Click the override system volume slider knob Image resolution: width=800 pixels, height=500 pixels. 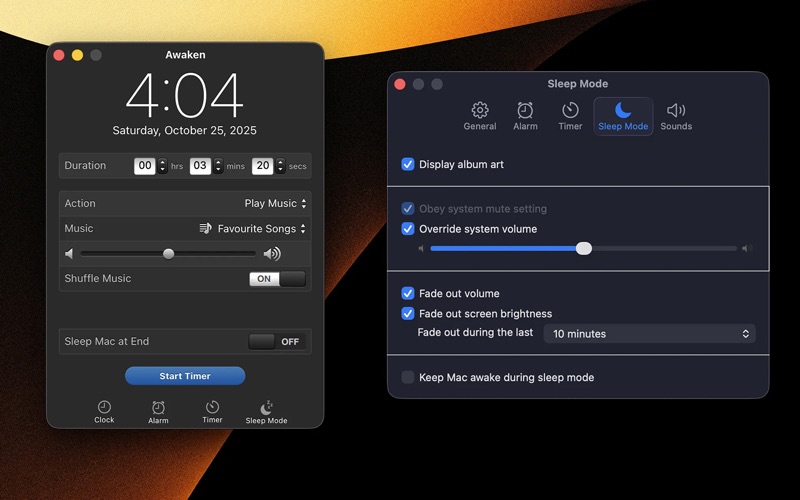pyautogui.click(x=584, y=248)
